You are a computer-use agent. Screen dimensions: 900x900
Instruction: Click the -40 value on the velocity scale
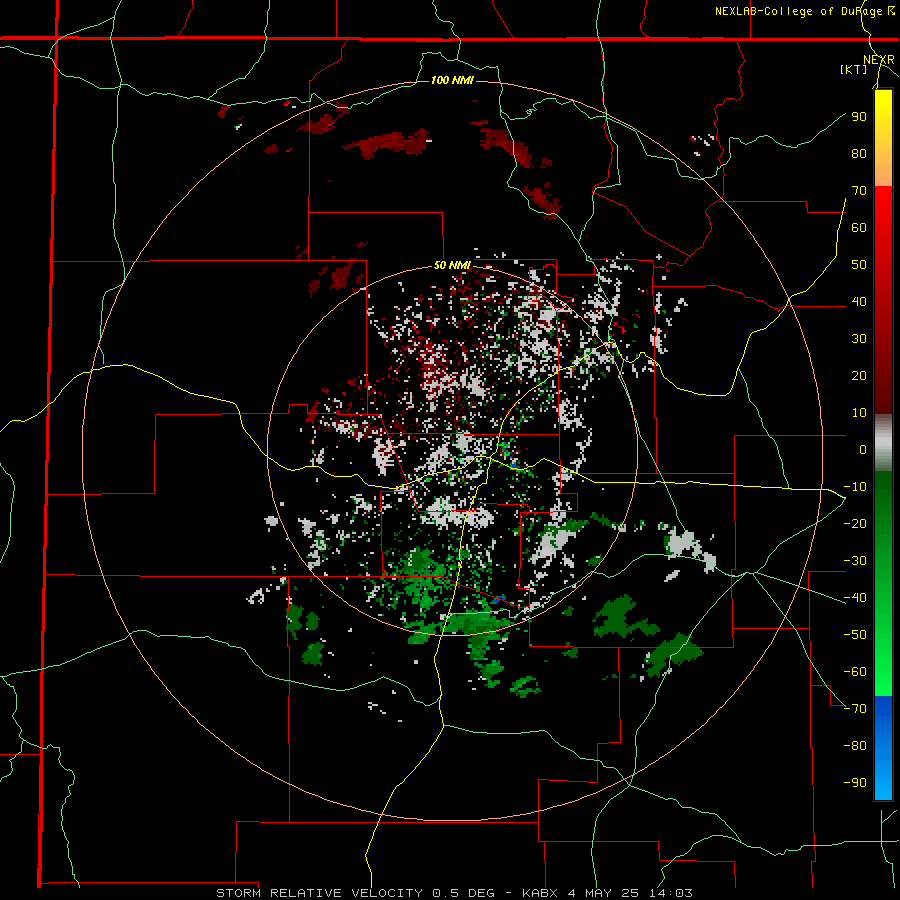(x=855, y=598)
